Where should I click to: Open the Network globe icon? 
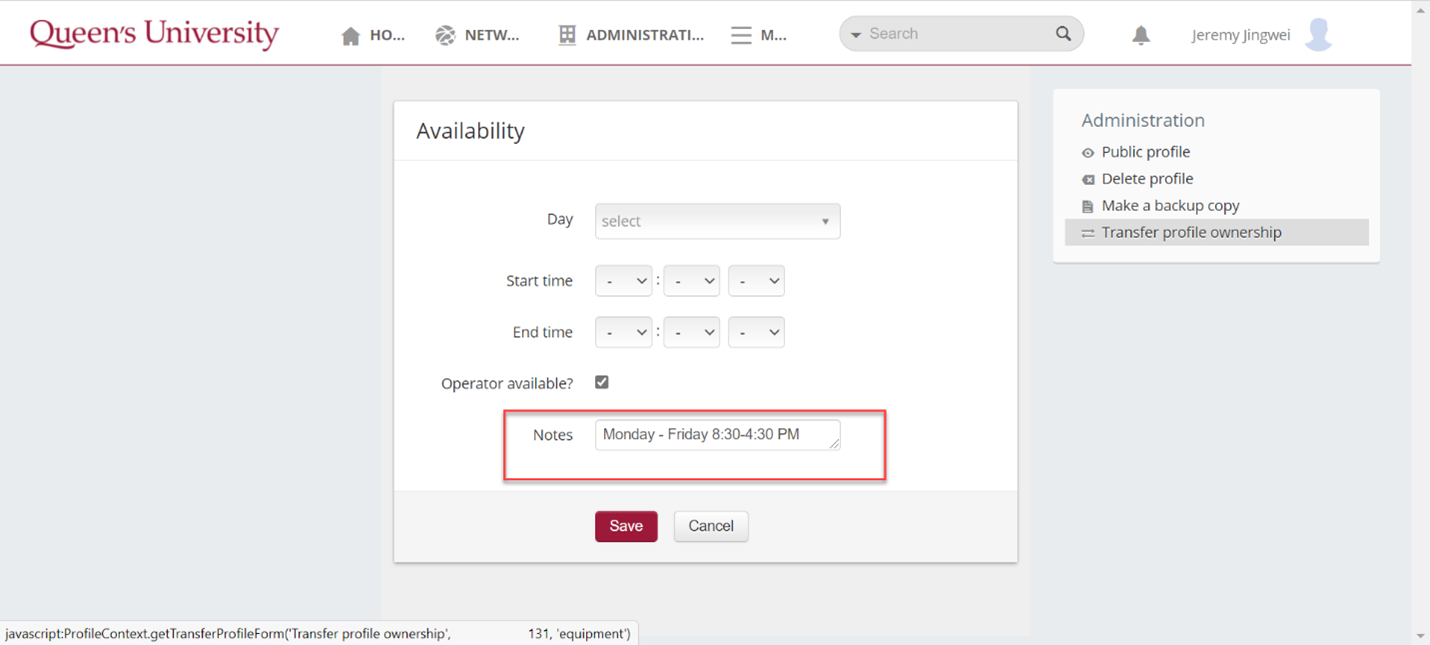[x=445, y=36]
